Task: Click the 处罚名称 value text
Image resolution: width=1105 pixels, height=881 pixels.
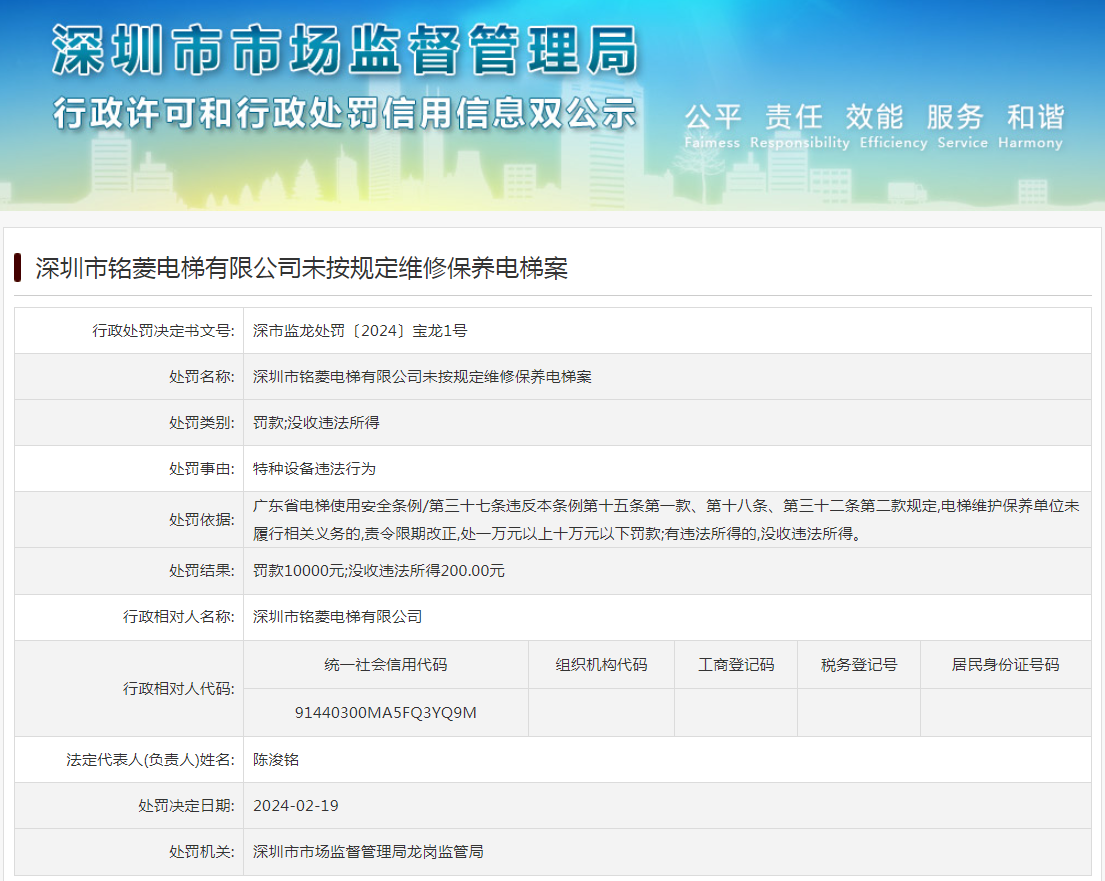Action: pos(422,377)
